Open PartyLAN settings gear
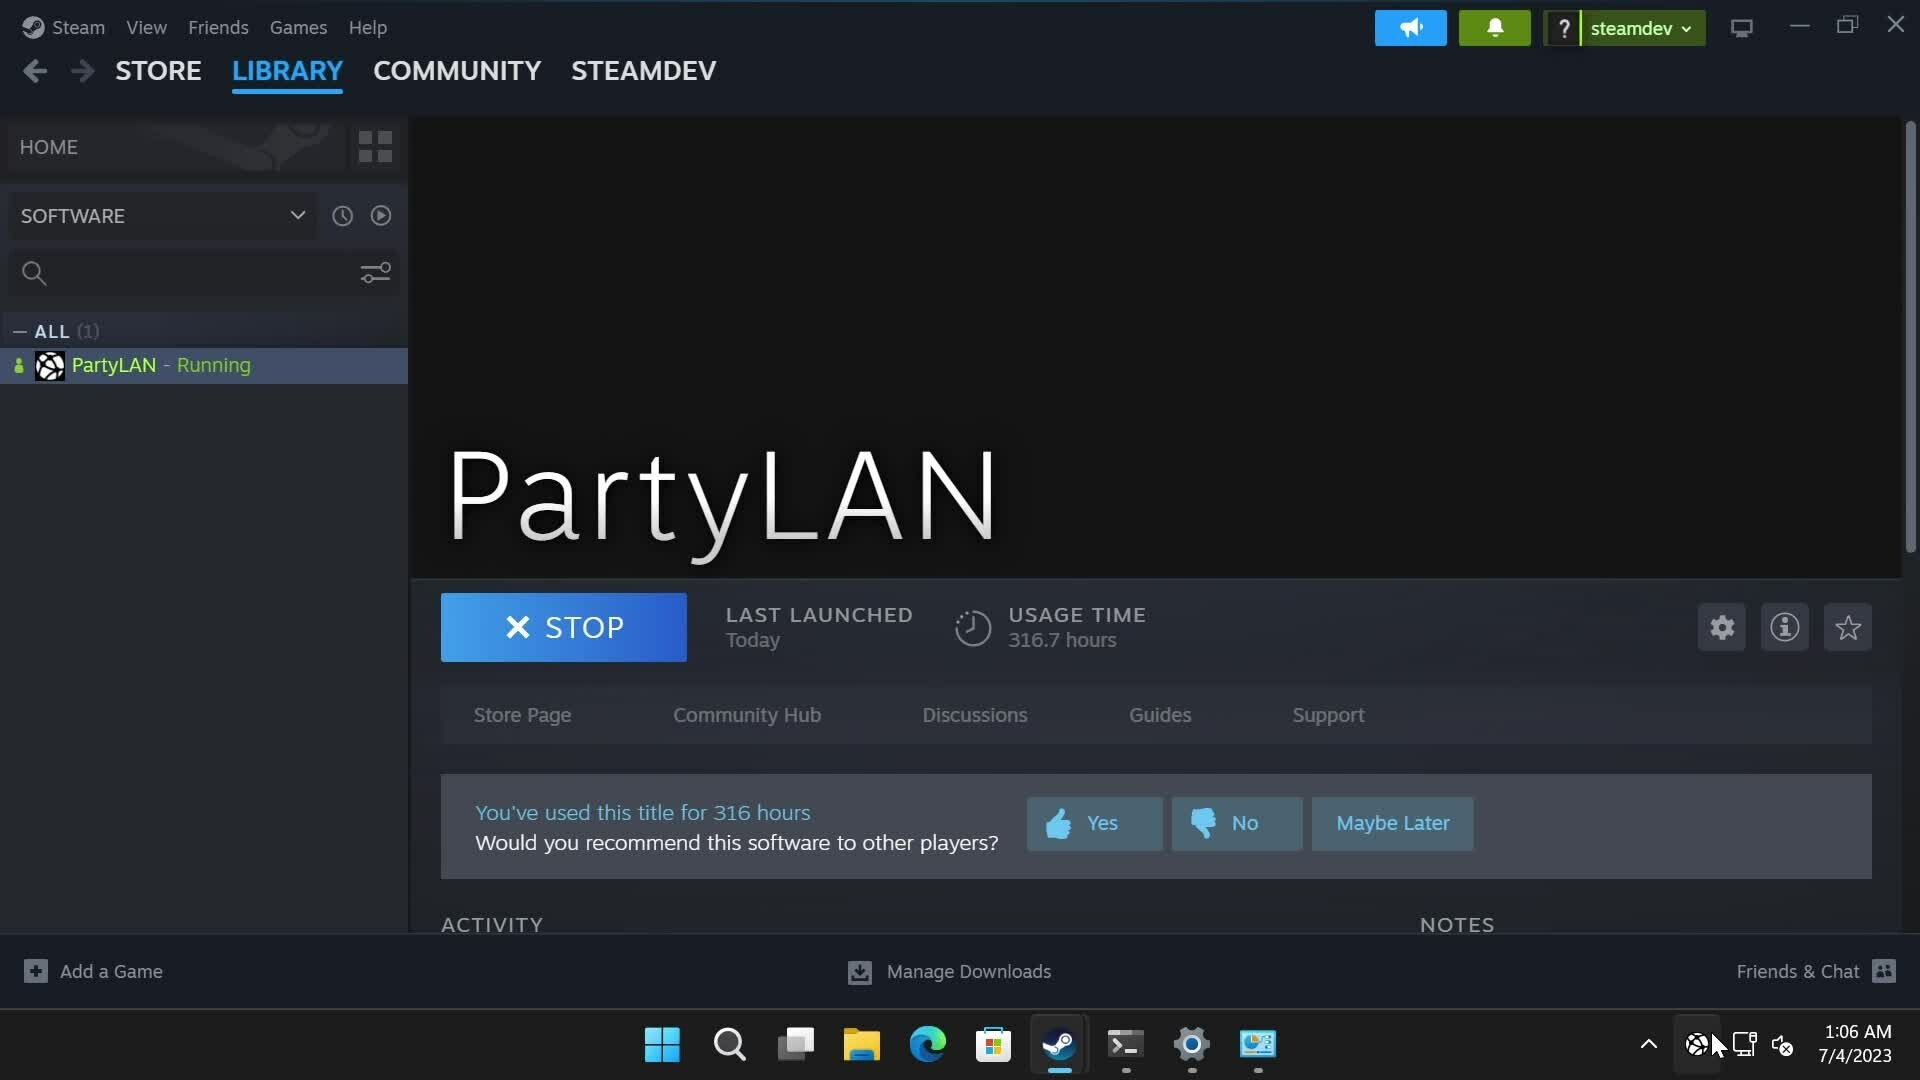The width and height of the screenshot is (1920, 1080). coord(1721,628)
